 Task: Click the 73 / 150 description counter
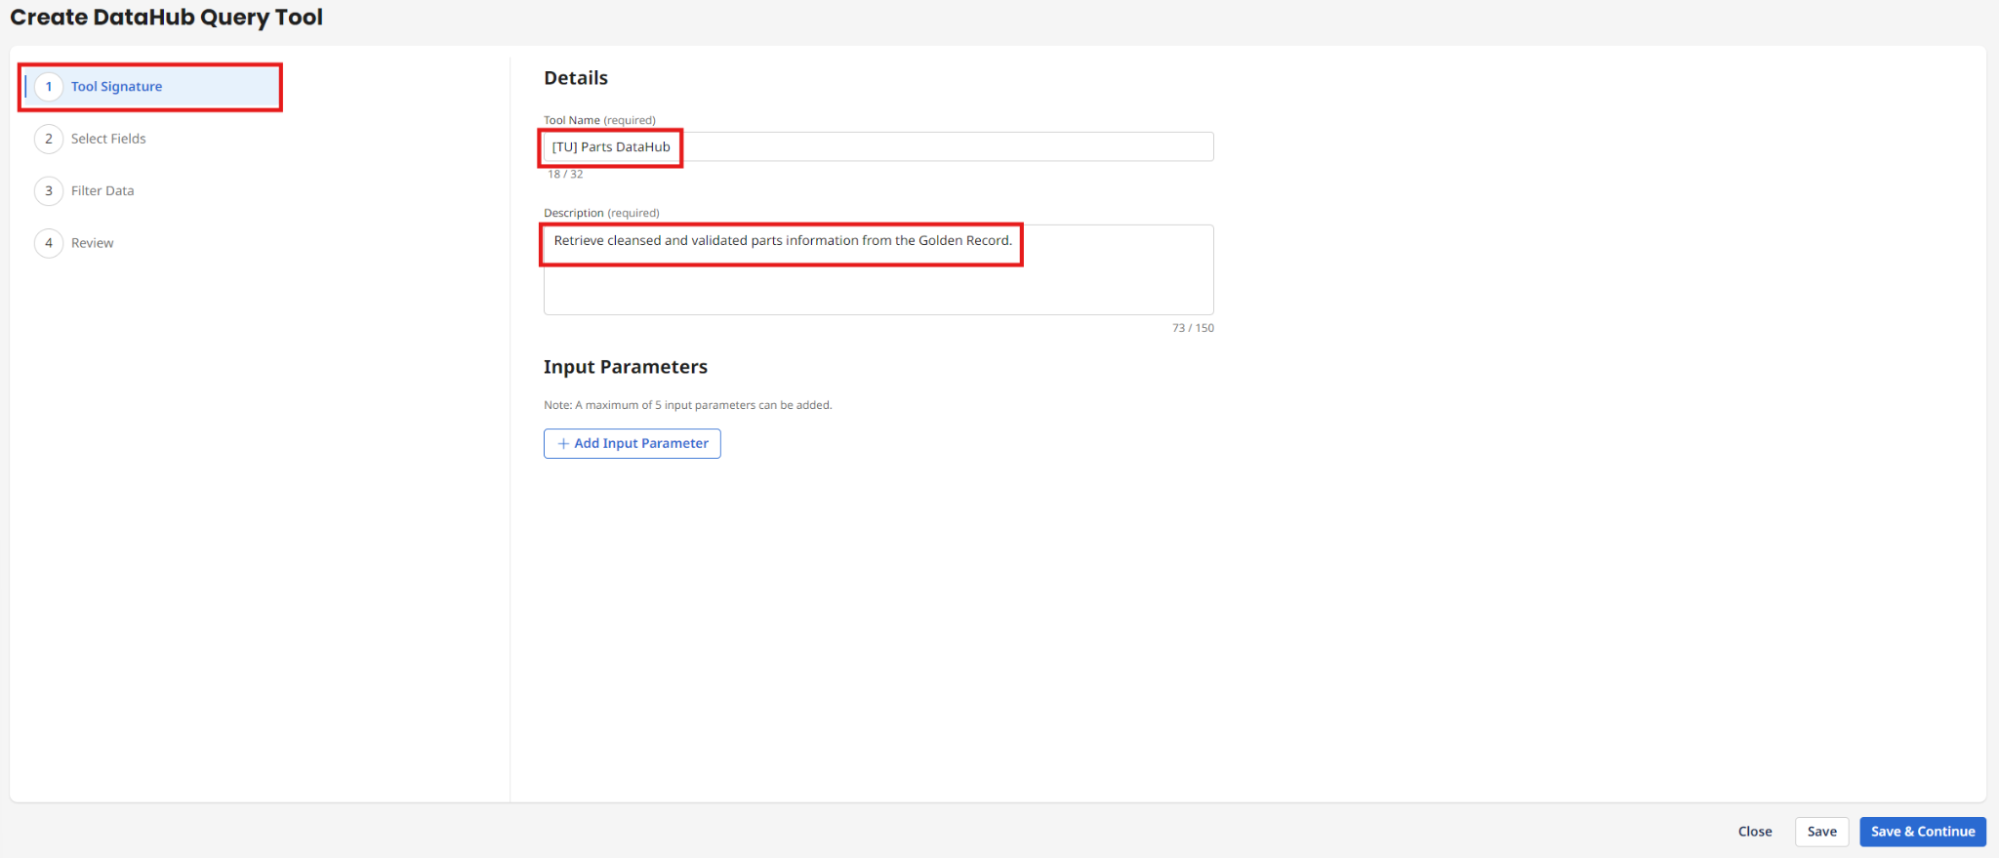pyautogui.click(x=1192, y=328)
